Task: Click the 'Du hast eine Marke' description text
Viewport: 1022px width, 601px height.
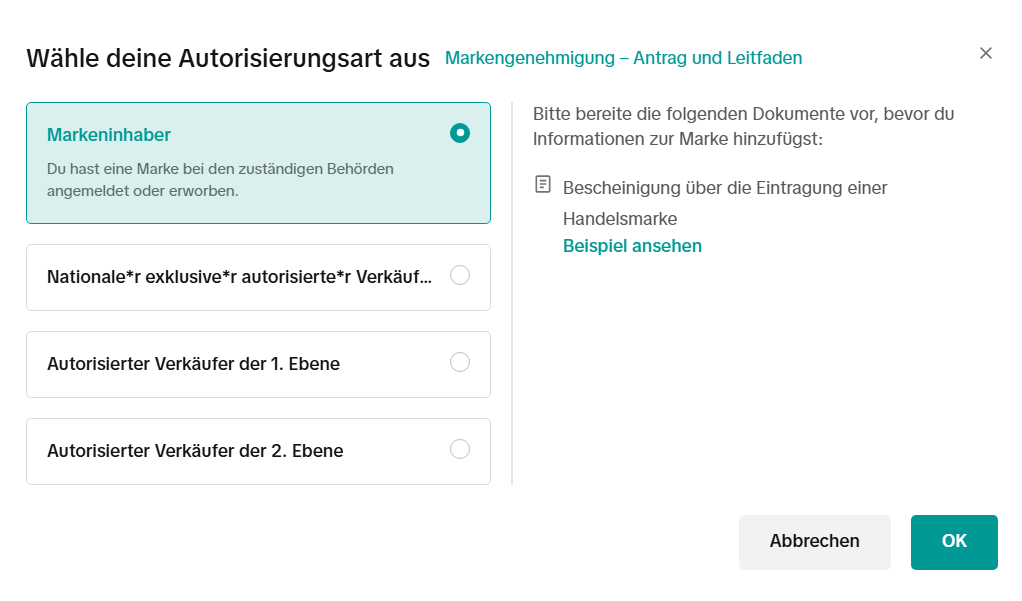Action: (x=220, y=180)
